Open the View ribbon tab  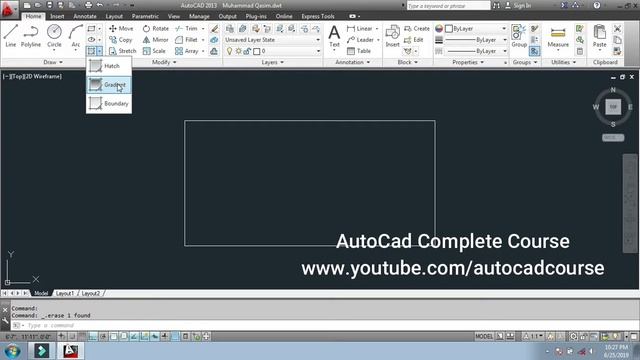pos(174,16)
